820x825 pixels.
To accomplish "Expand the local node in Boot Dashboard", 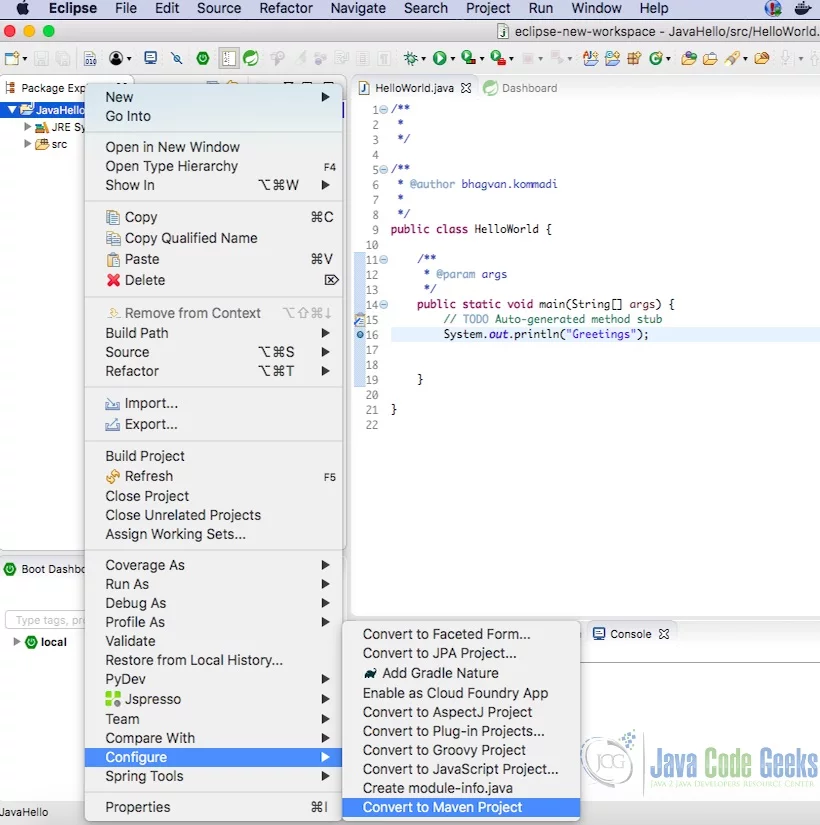I will 17,641.
